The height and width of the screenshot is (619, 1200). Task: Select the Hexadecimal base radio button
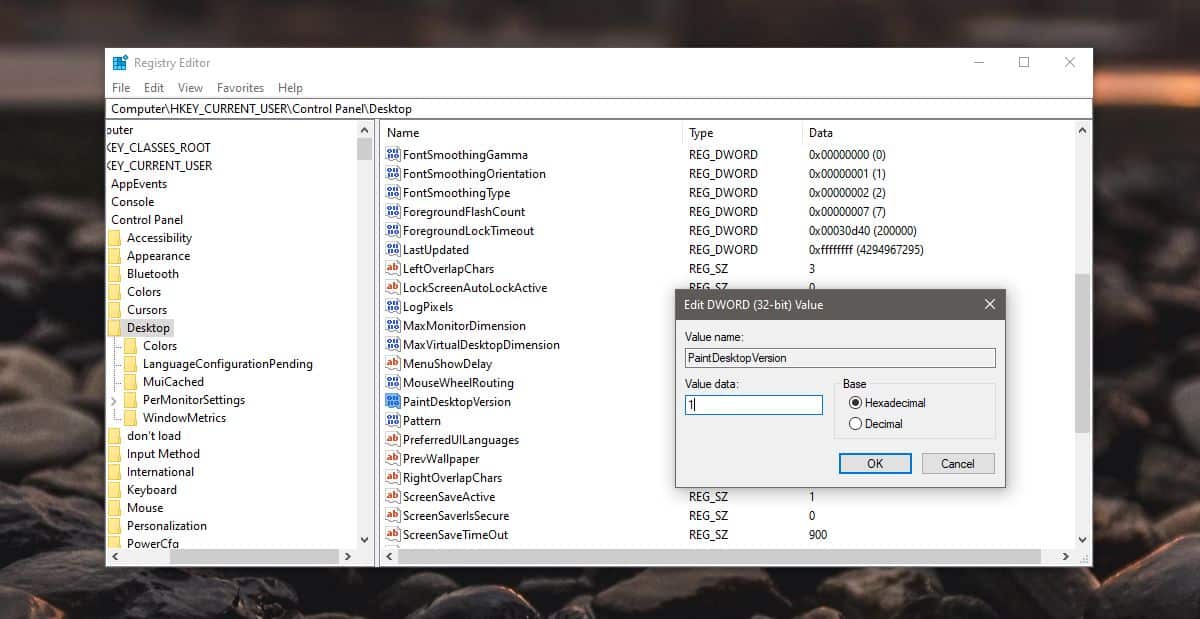pyautogui.click(x=855, y=402)
